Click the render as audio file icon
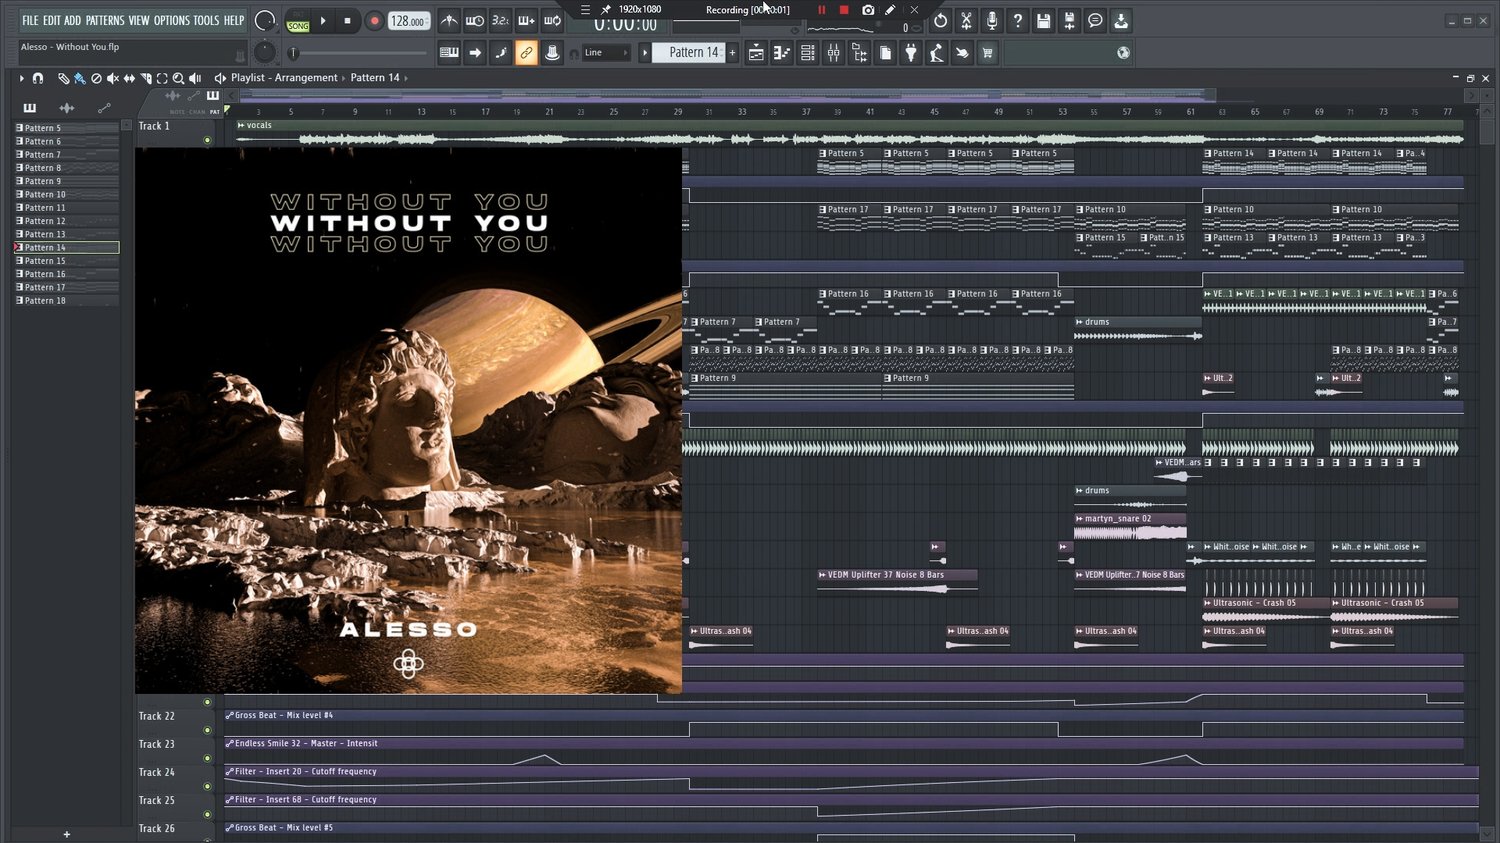Viewport: 1500px width, 843px height. (x=1069, y=20)
